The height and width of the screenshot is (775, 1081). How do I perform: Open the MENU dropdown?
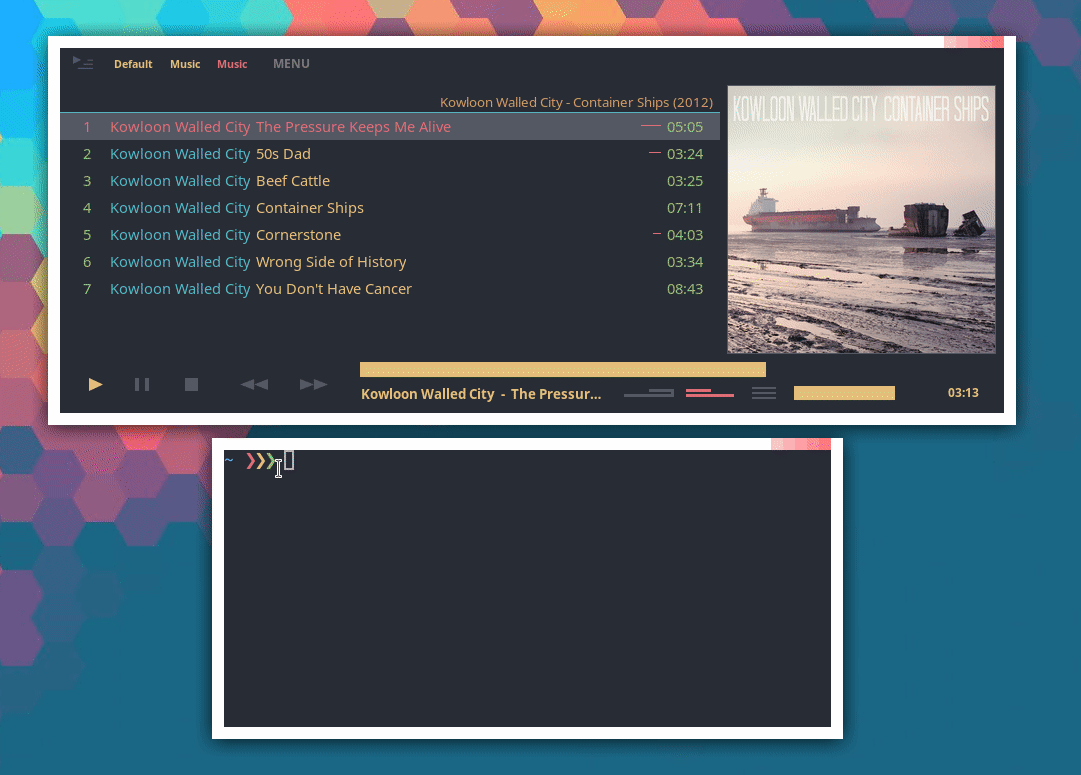click(291, 63)
